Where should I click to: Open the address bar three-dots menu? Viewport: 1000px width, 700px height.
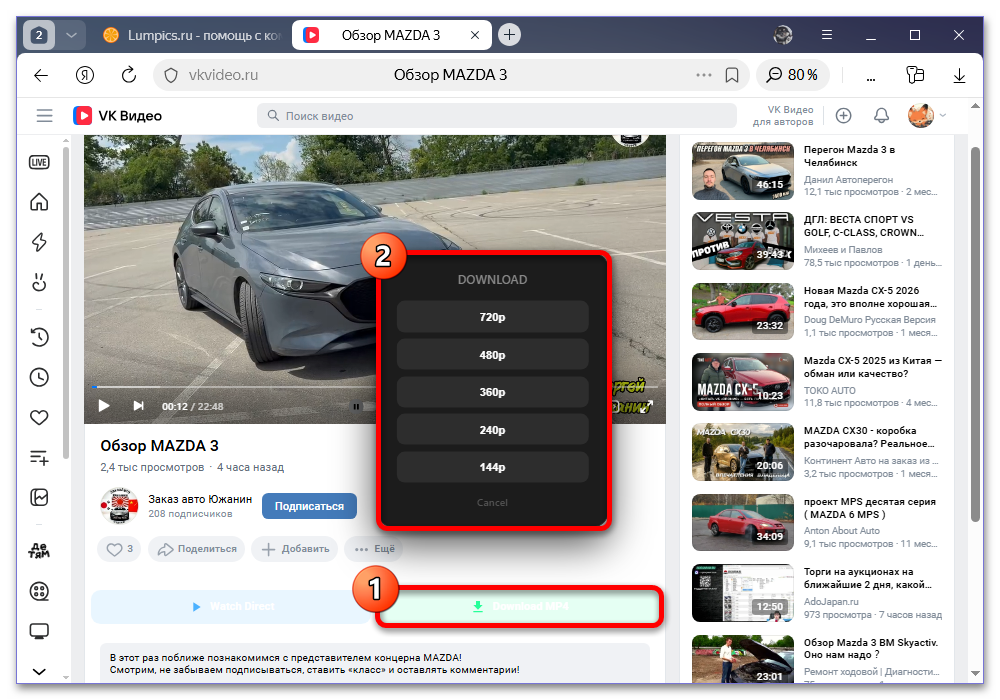(703, 75)
